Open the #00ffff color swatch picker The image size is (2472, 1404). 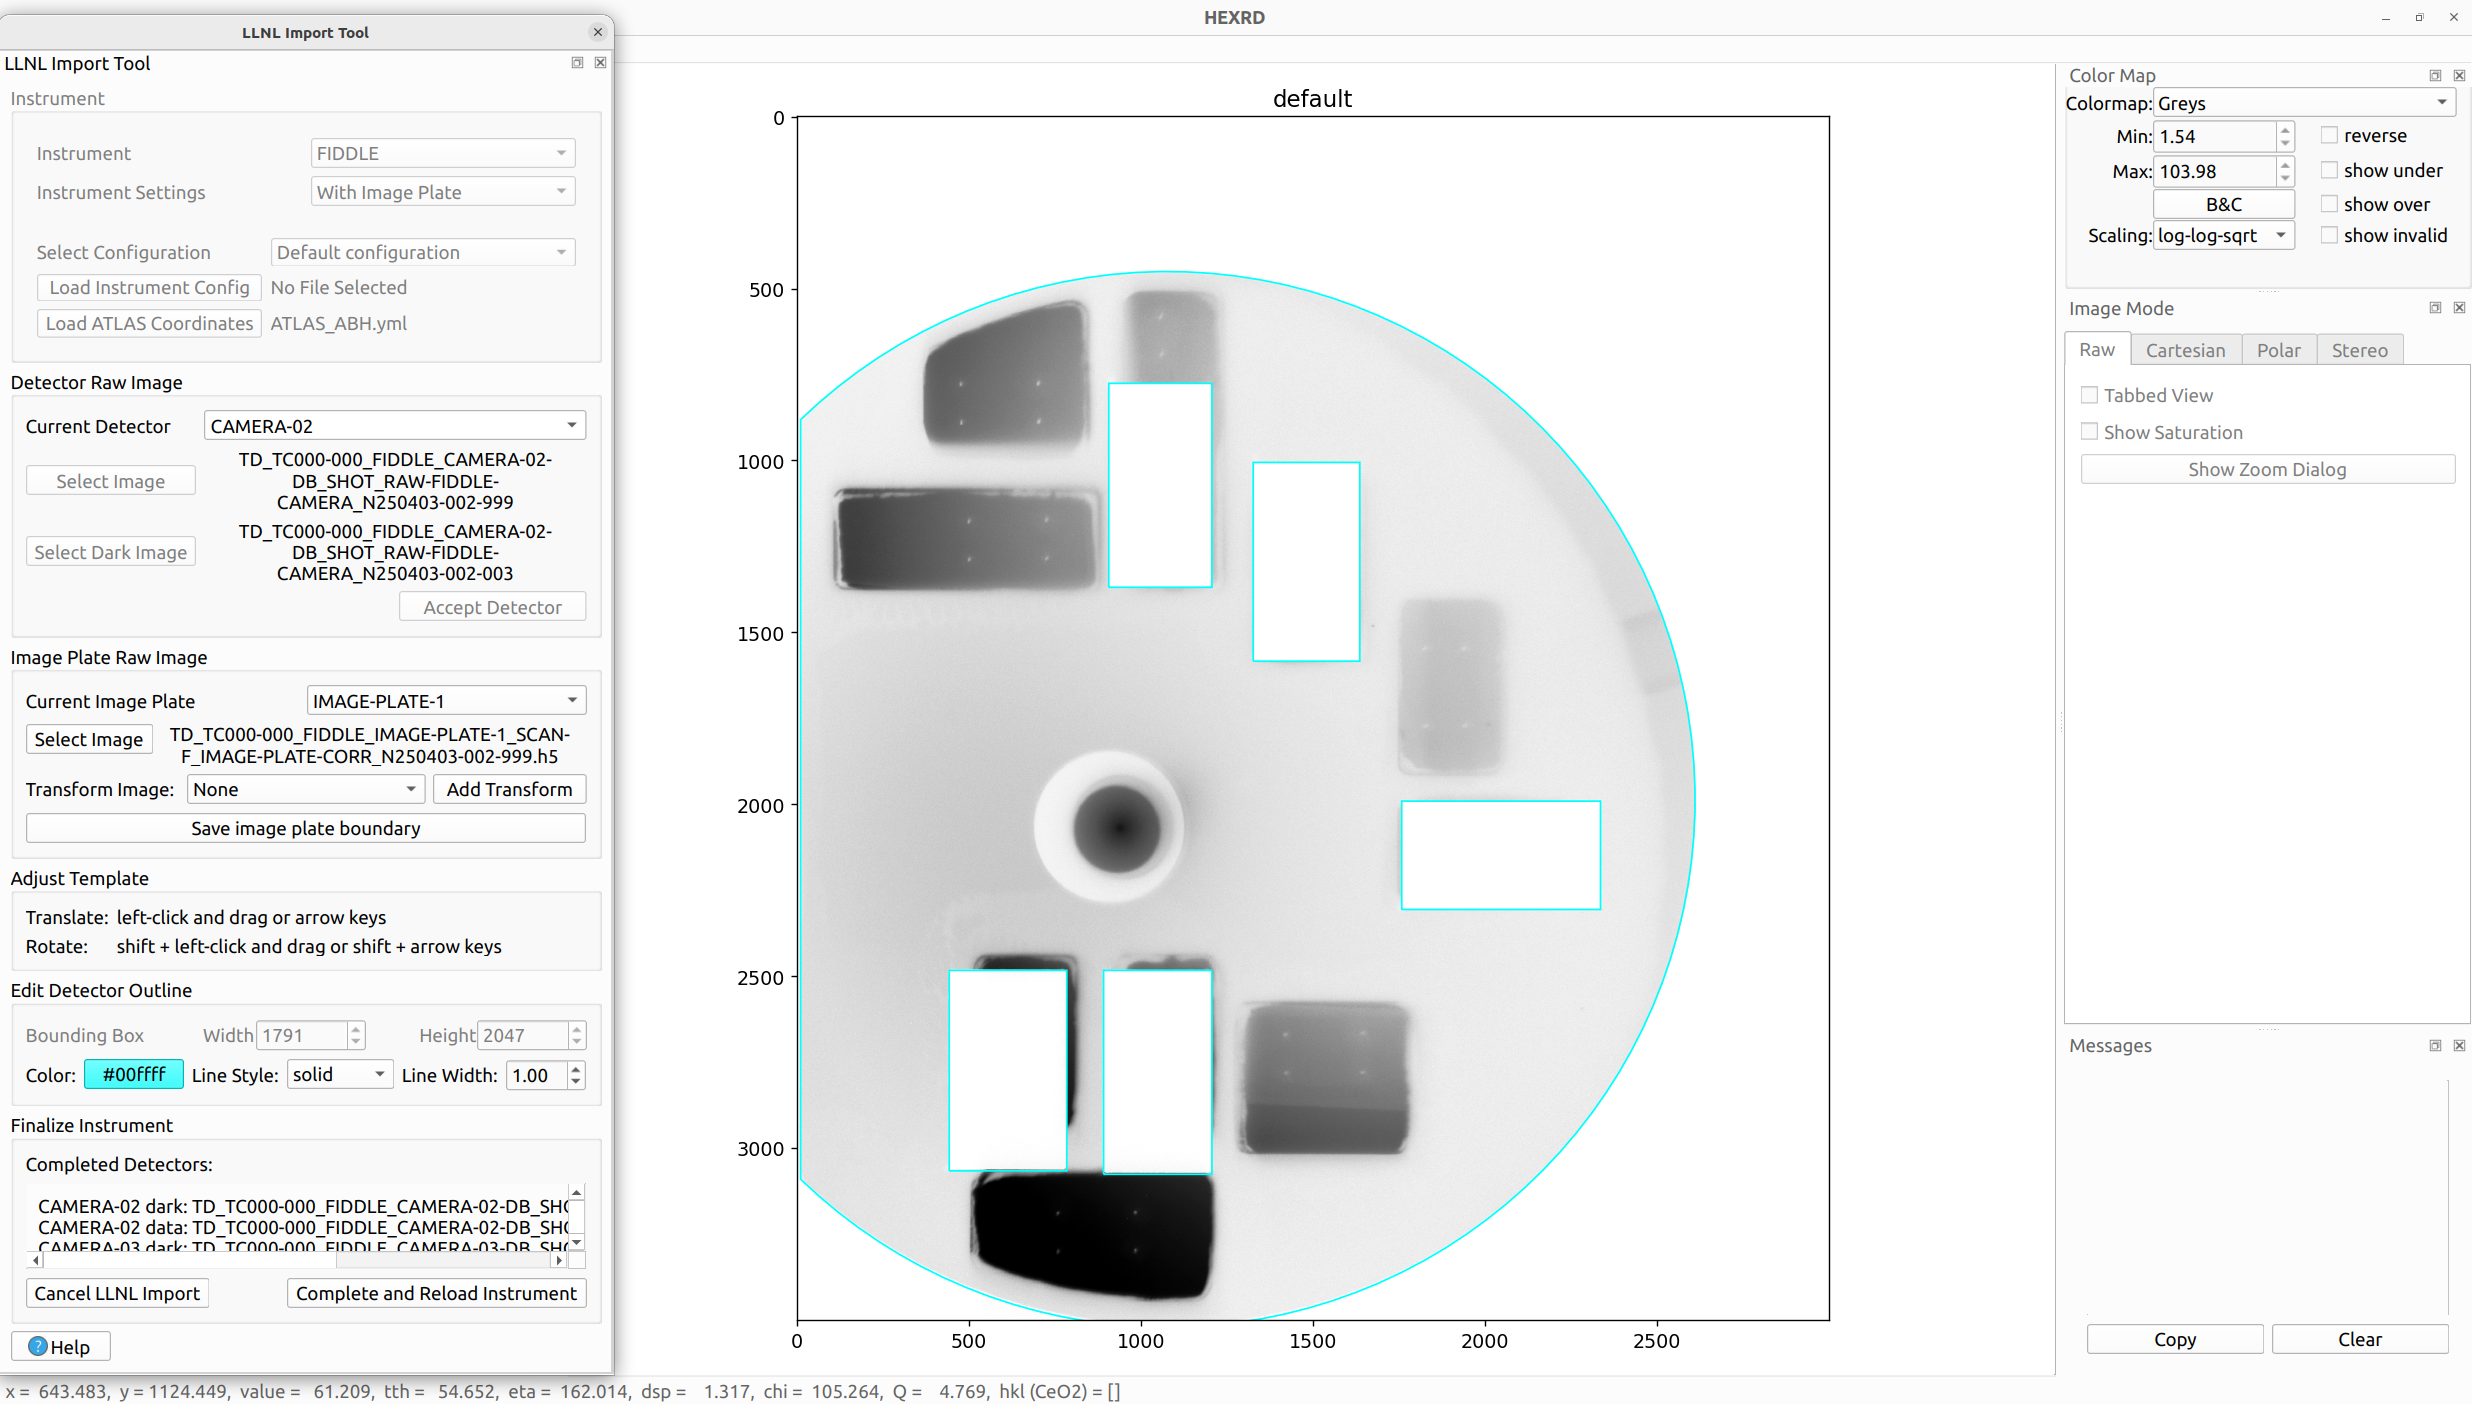coord(134,1074)
